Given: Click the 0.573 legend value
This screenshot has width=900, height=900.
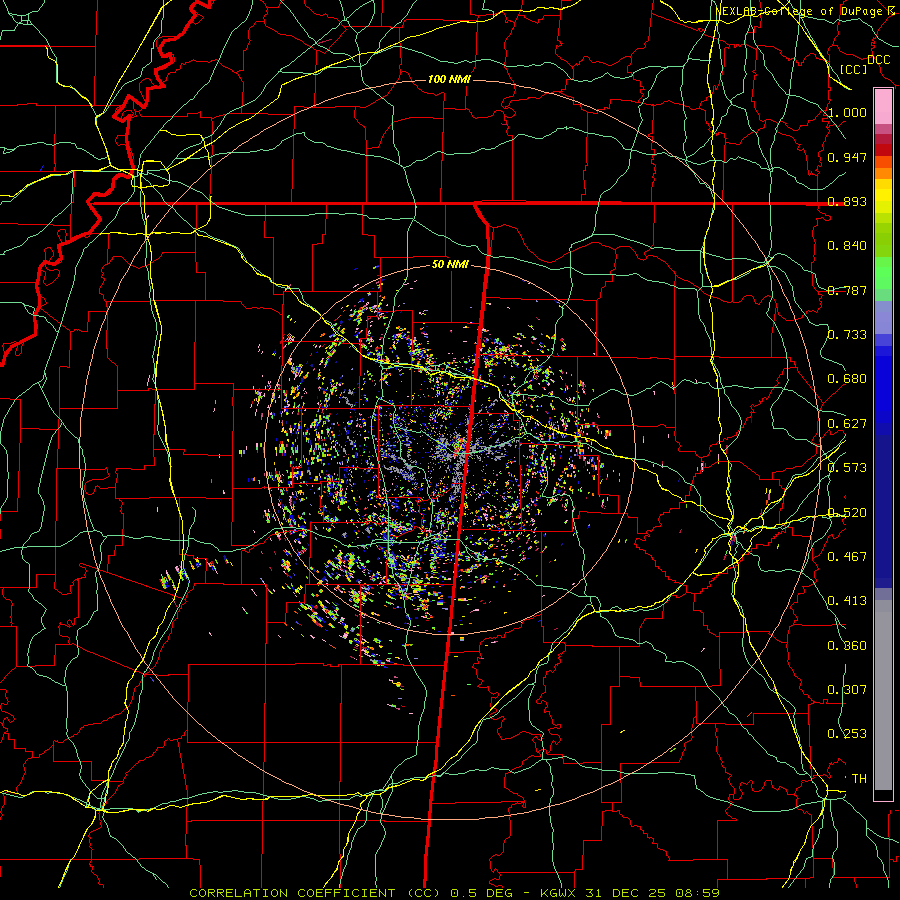Looking at the screenshot, I should point(847,468).
